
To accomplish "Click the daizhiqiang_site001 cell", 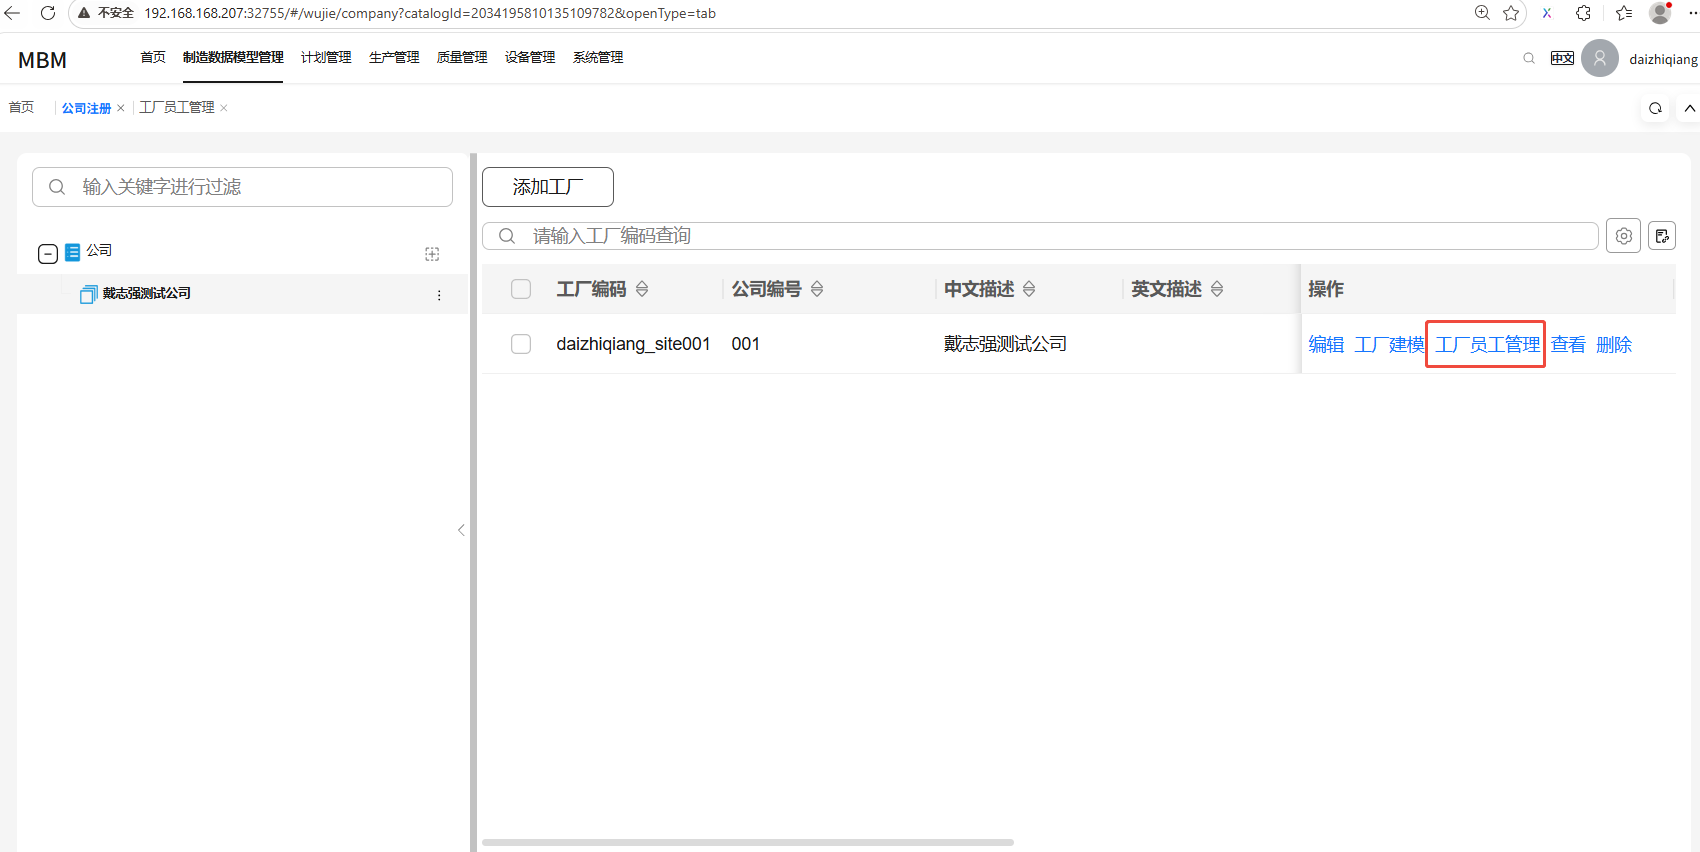I will coord(633,344).
